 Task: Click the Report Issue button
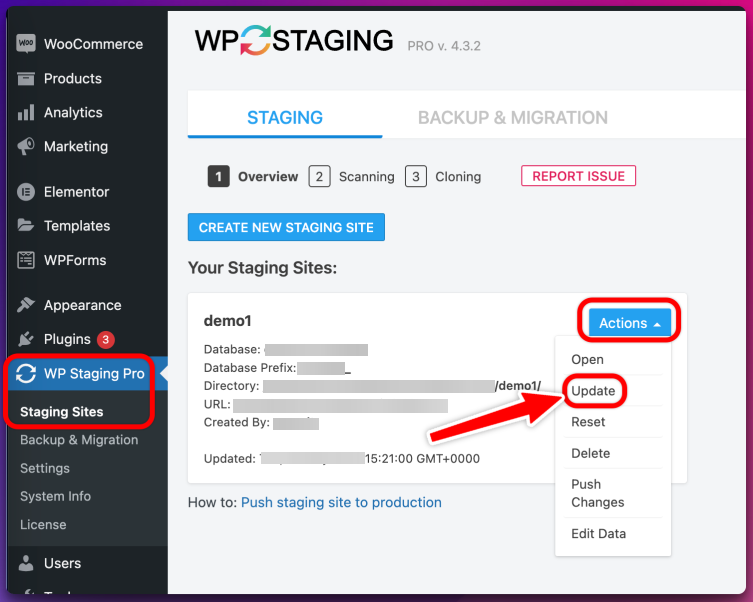pyautogui.click(x=578, y=176)
